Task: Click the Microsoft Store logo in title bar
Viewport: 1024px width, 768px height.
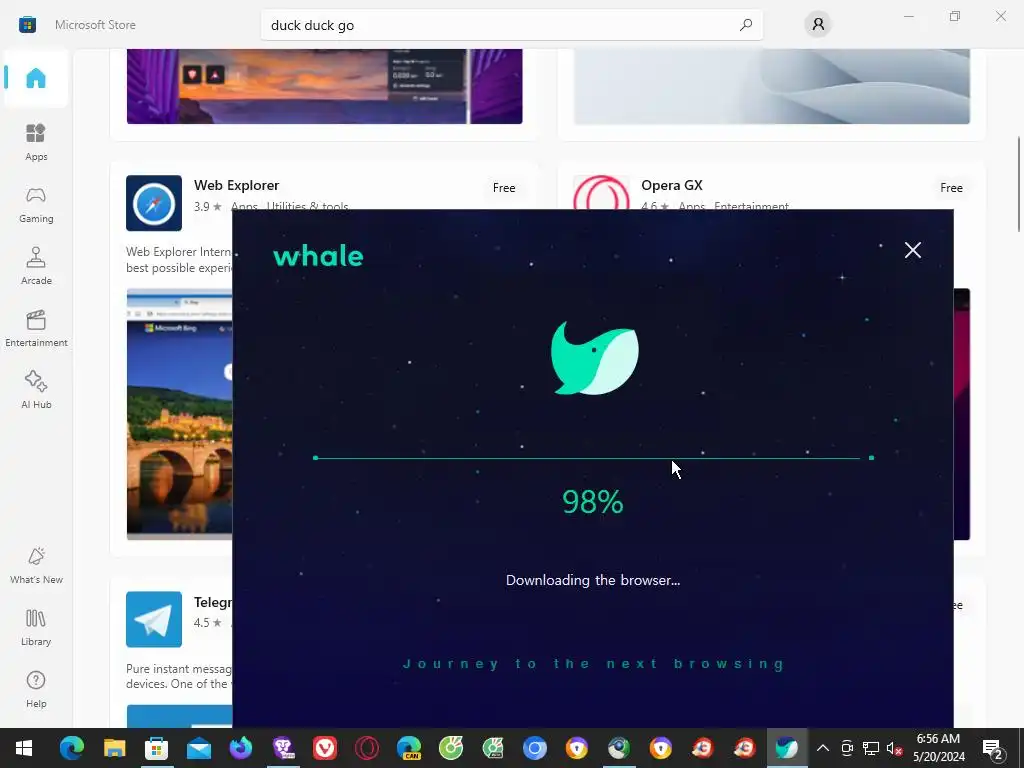Action: pyautogui.click(x=27, y=25)
